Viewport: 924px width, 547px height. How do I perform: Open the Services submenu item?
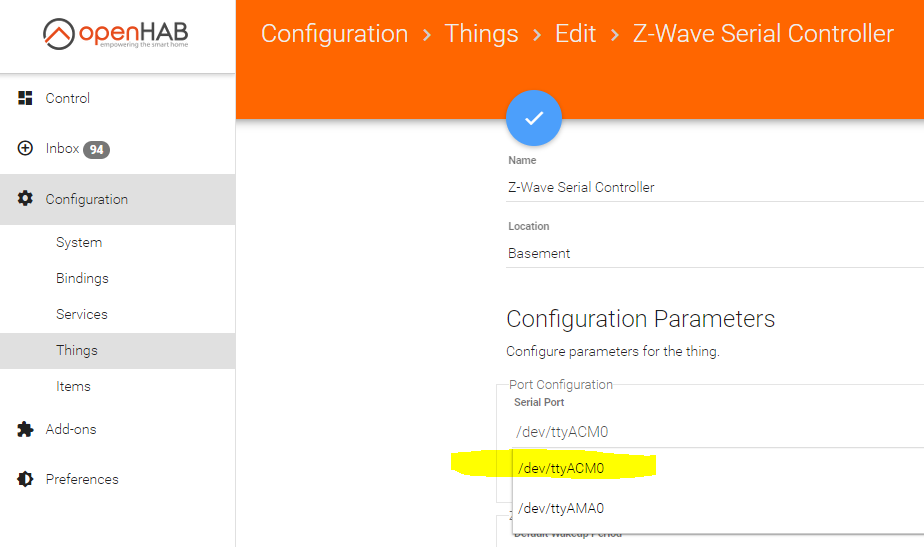click(x=118, y=314)
